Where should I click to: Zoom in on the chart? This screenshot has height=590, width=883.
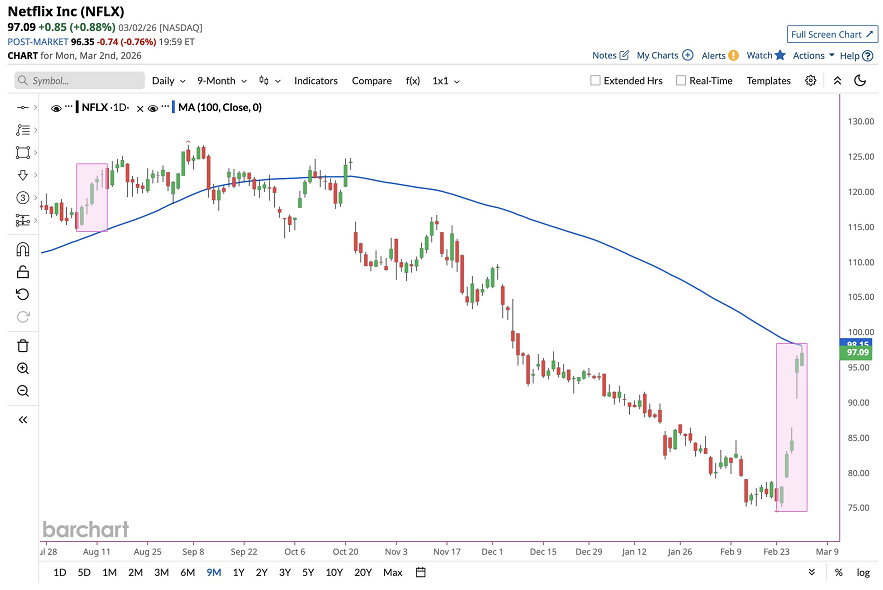click(x=23, y=368)
